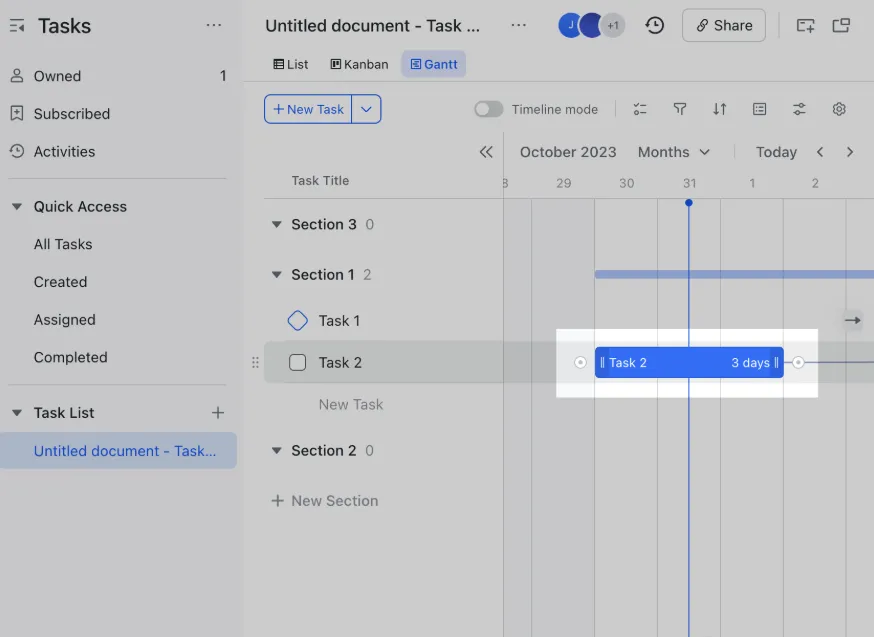The height and width of the screenshot is (637, 874).
Task: Check the Task 2 checkbox
Action: [x=298, y=363]
